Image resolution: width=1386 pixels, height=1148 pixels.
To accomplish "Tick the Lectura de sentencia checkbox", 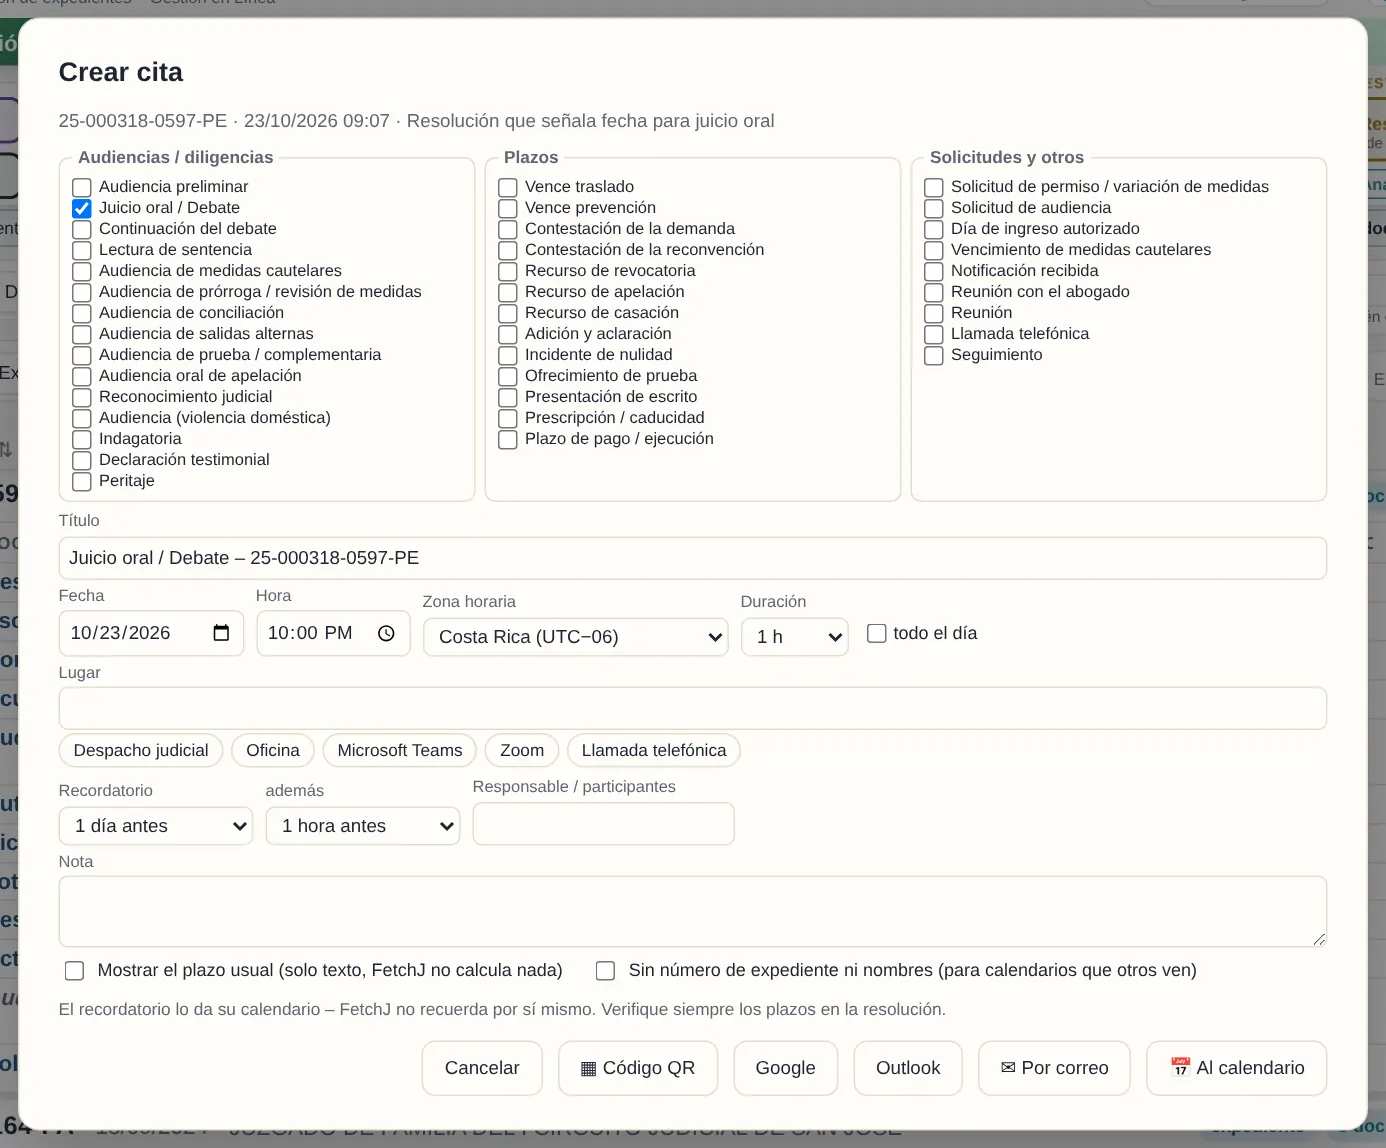I will coord(82,250).
